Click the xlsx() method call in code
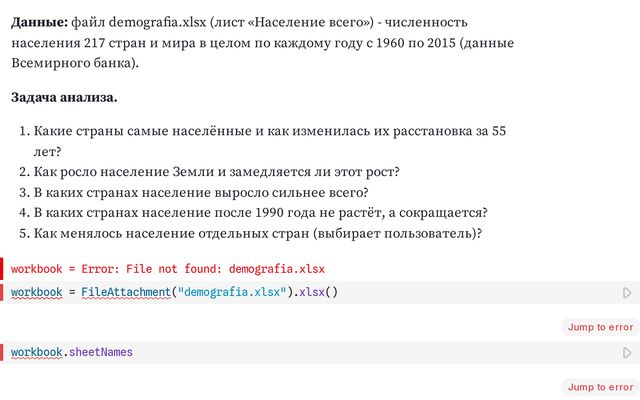The width and height of the screenshot is (640, 400). (318, 292)
